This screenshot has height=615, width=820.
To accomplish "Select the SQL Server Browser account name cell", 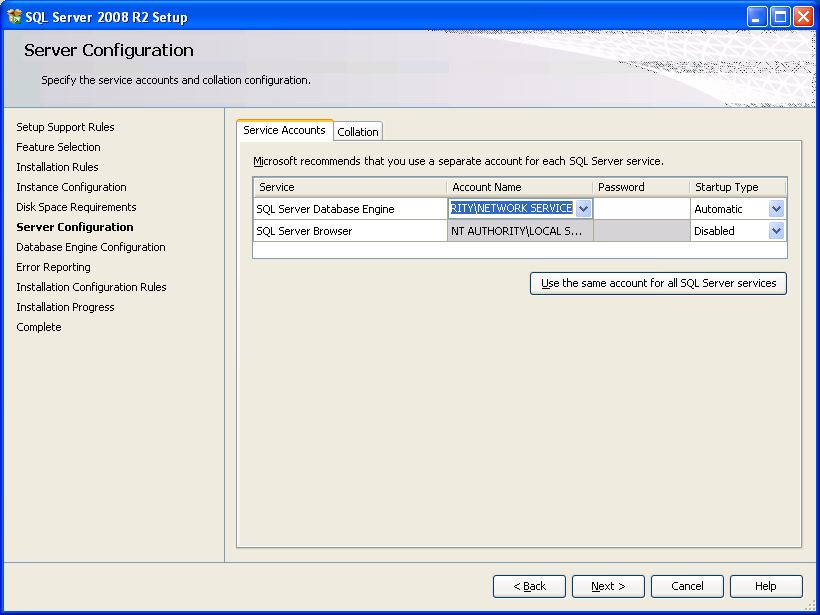I will [519, 231].
